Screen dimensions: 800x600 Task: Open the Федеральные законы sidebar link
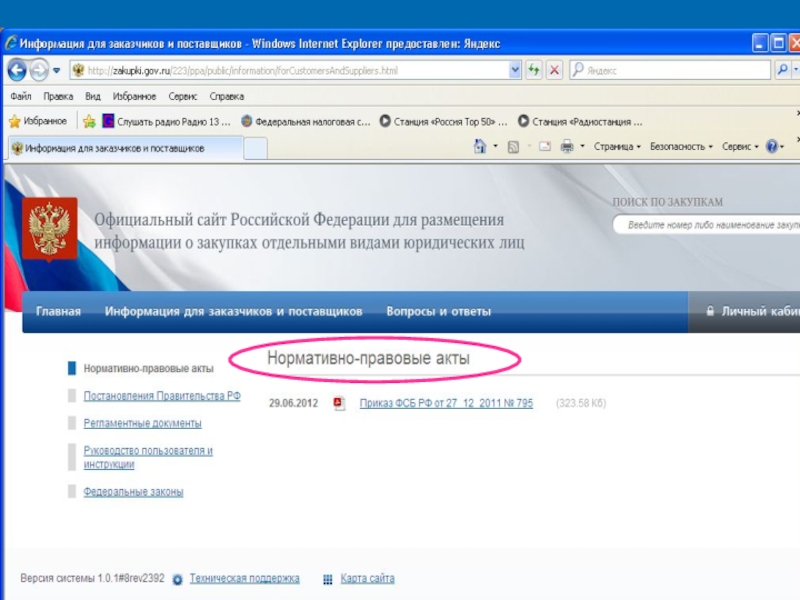pyautogui.click(x=133, y=492)
